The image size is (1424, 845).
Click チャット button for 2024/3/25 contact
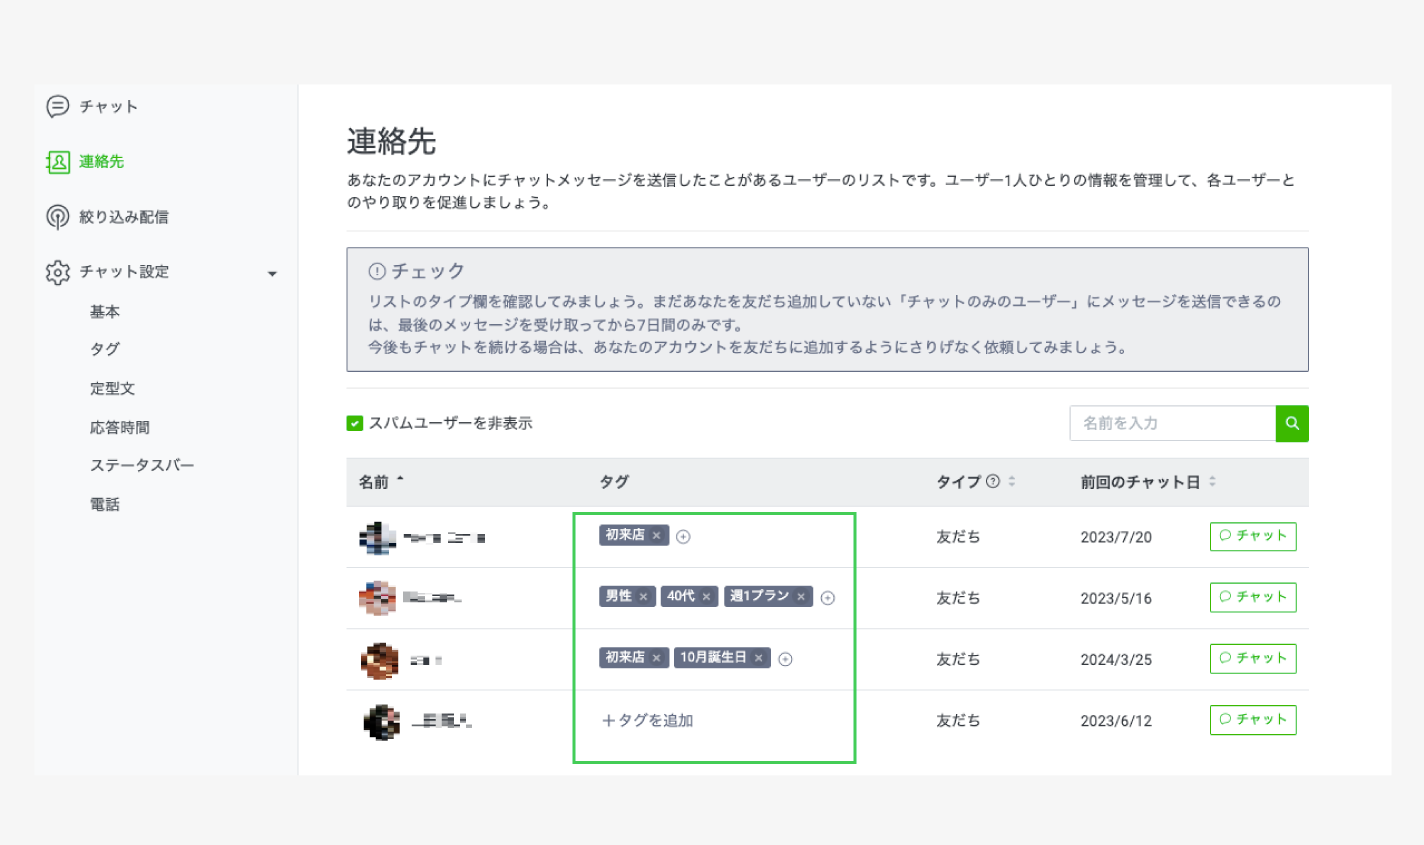1252,658
